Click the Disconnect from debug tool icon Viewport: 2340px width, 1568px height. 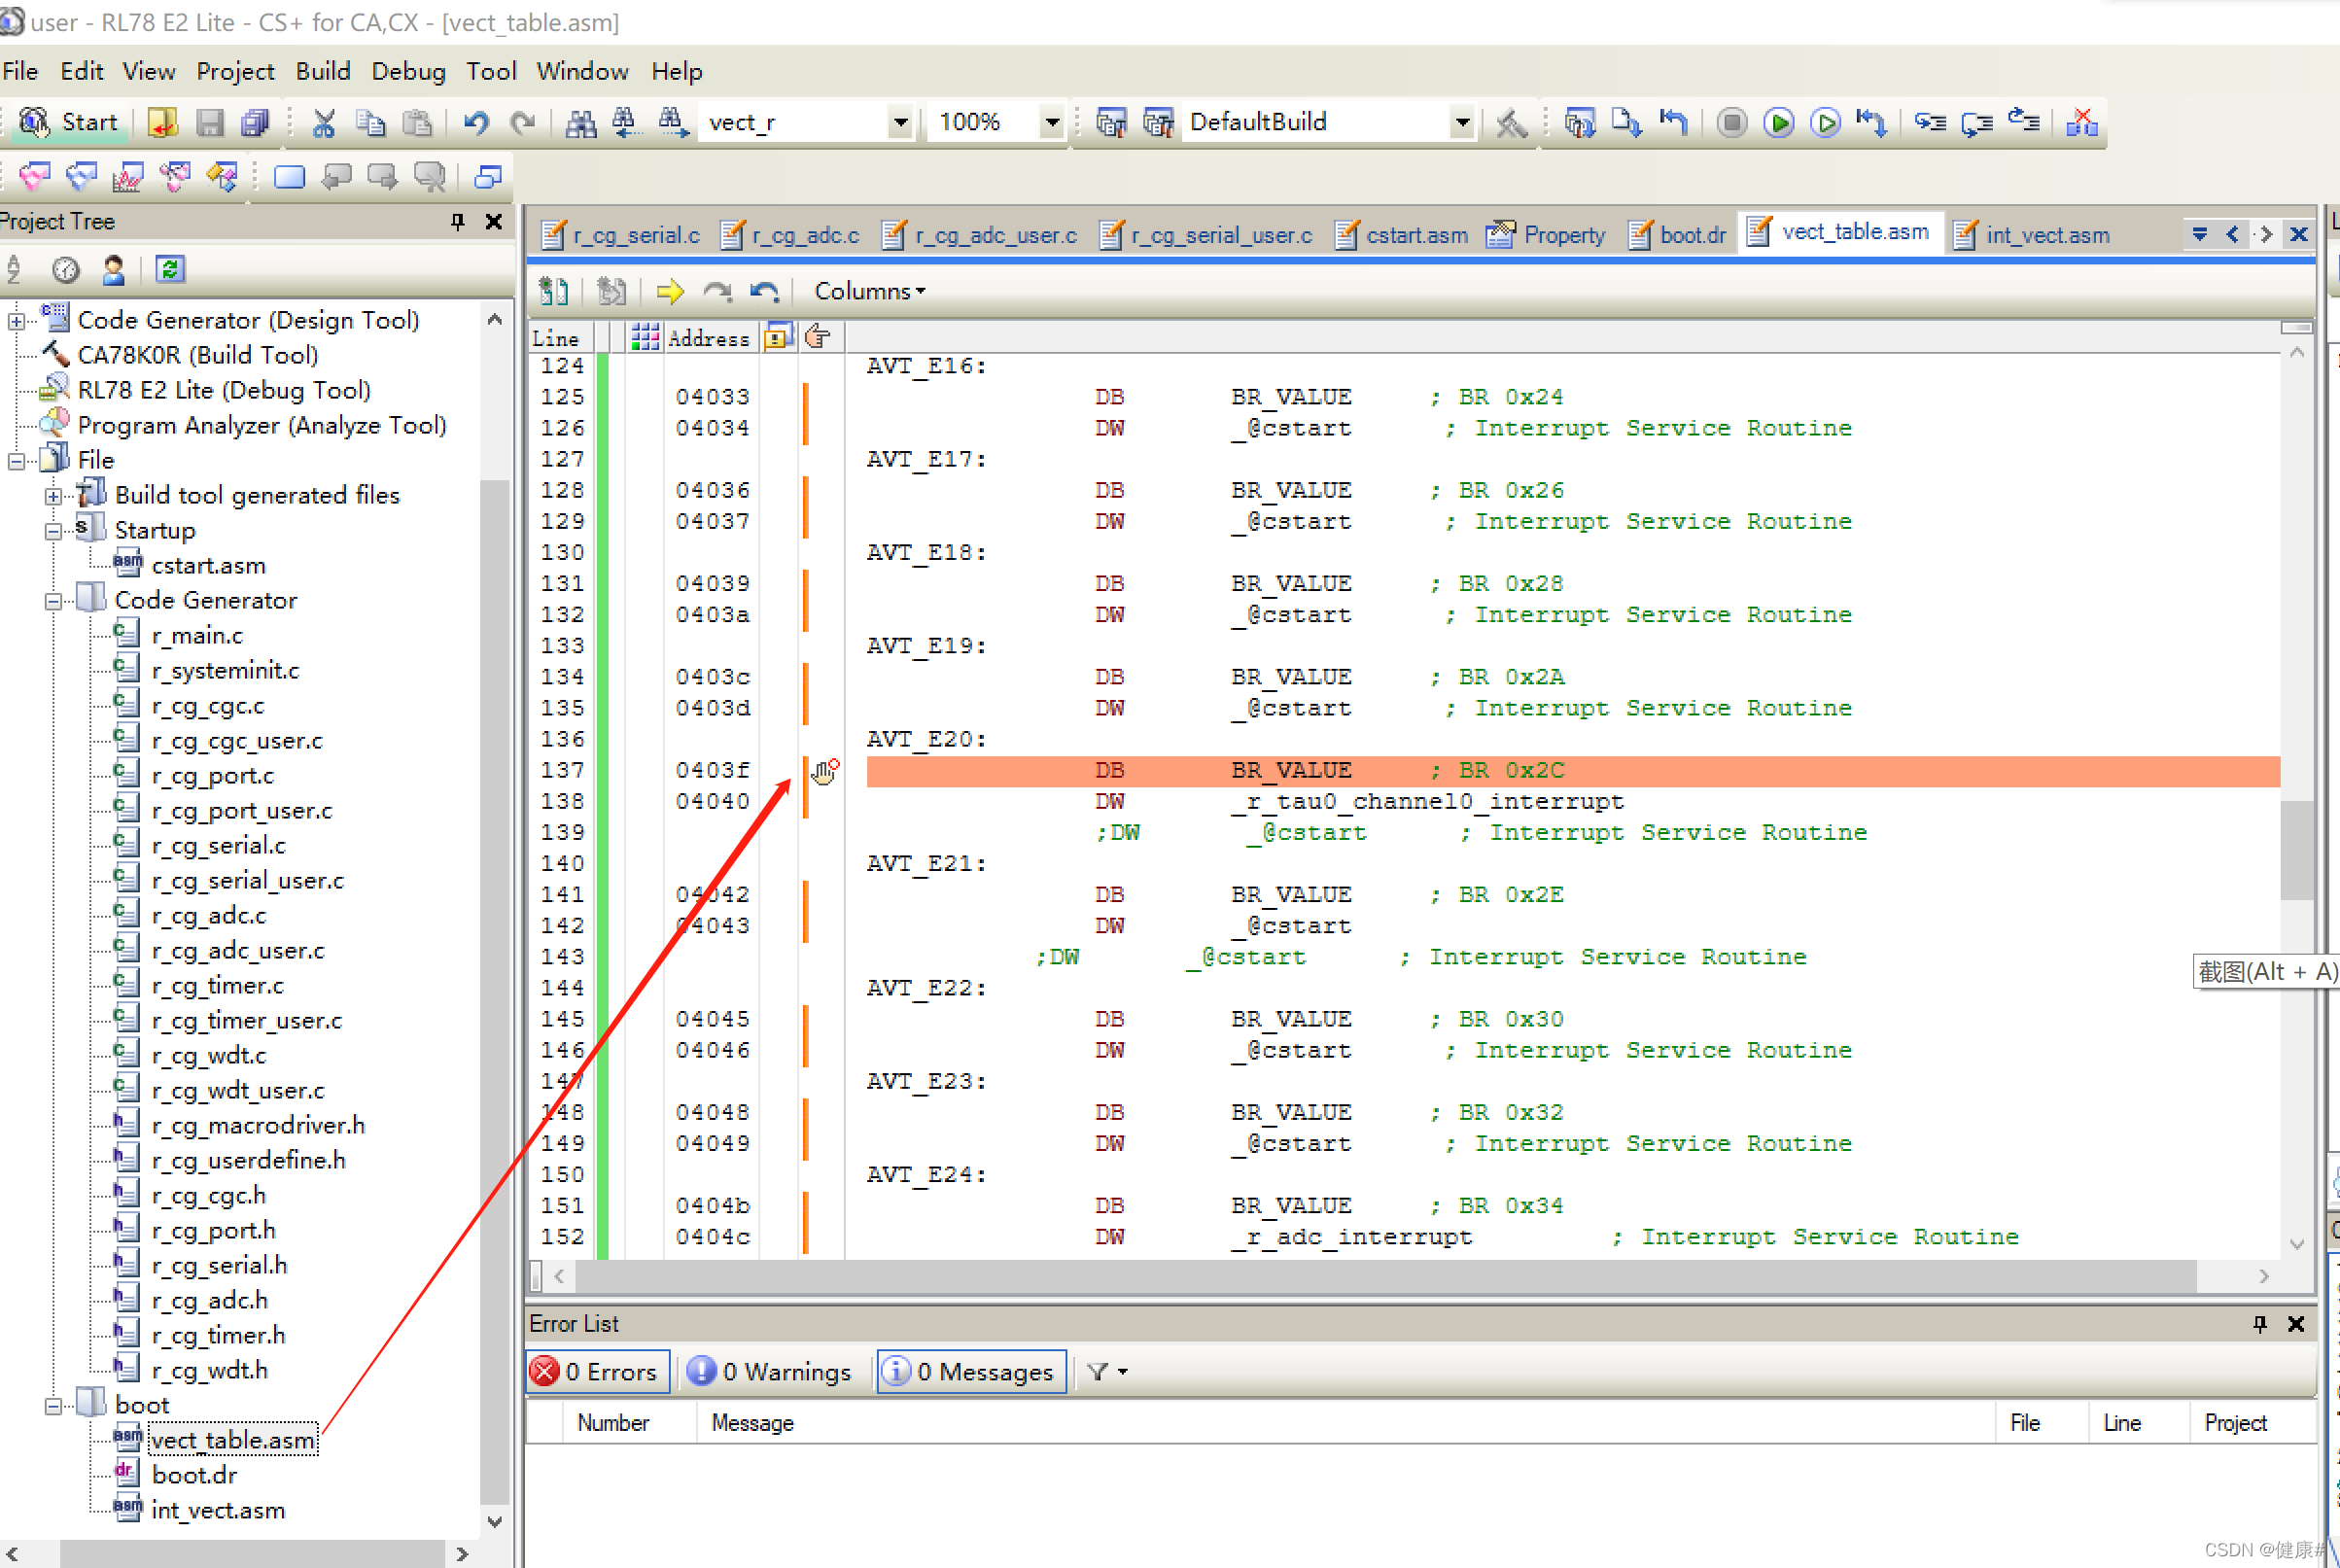pos(2082,122)
